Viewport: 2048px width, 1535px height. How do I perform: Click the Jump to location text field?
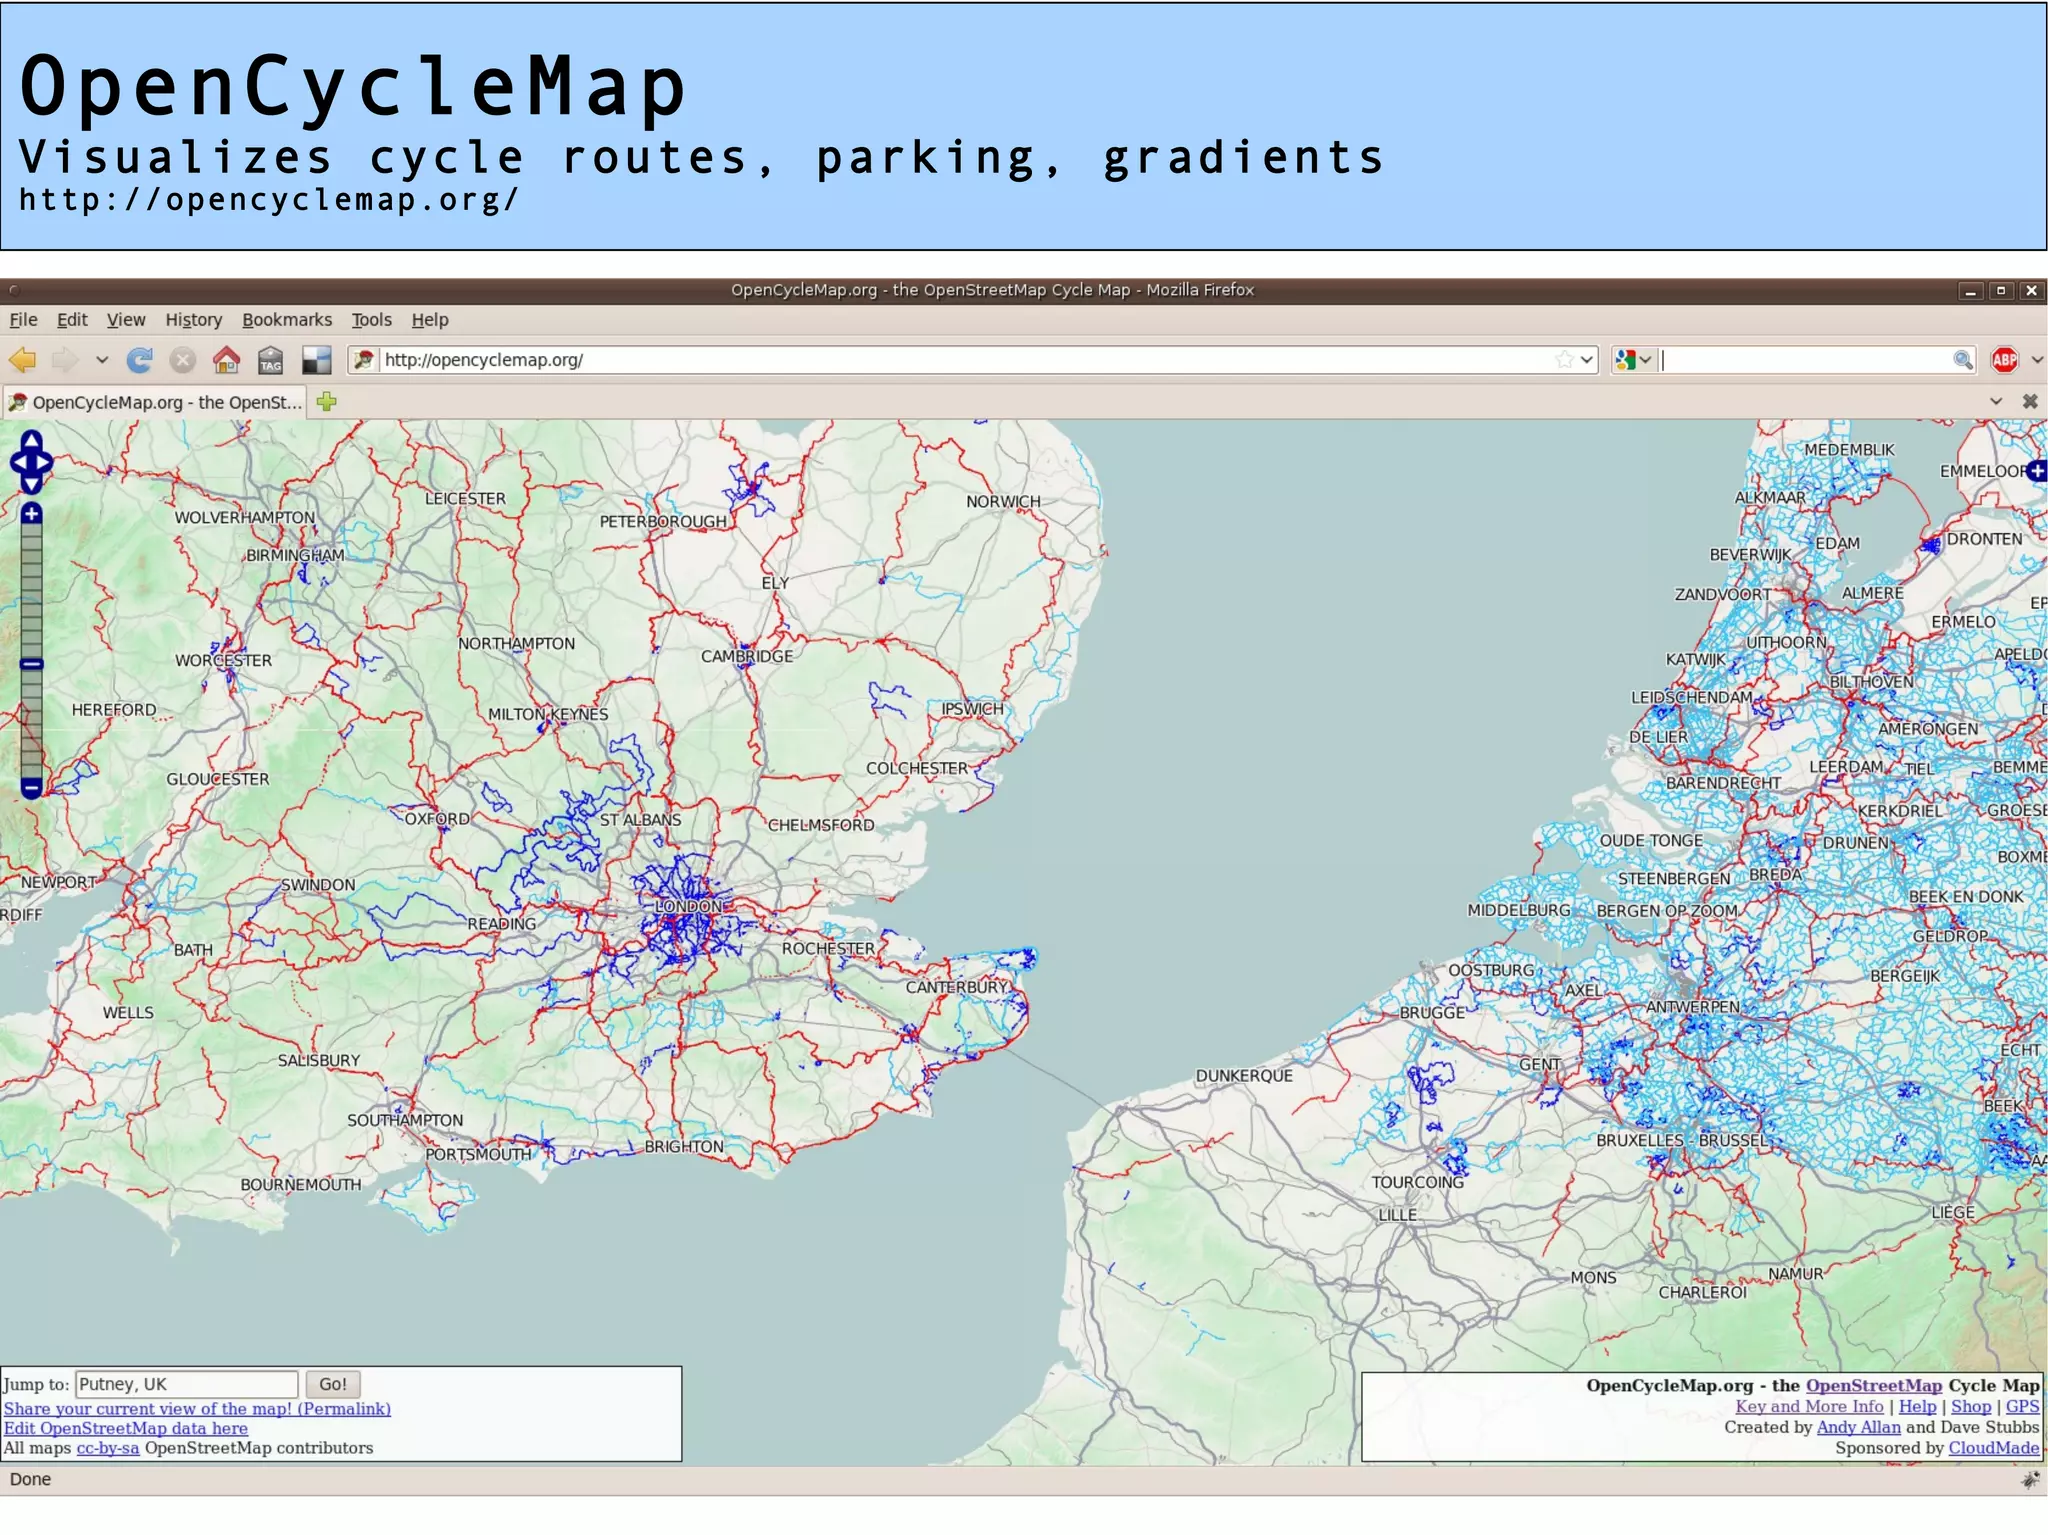186,1384
